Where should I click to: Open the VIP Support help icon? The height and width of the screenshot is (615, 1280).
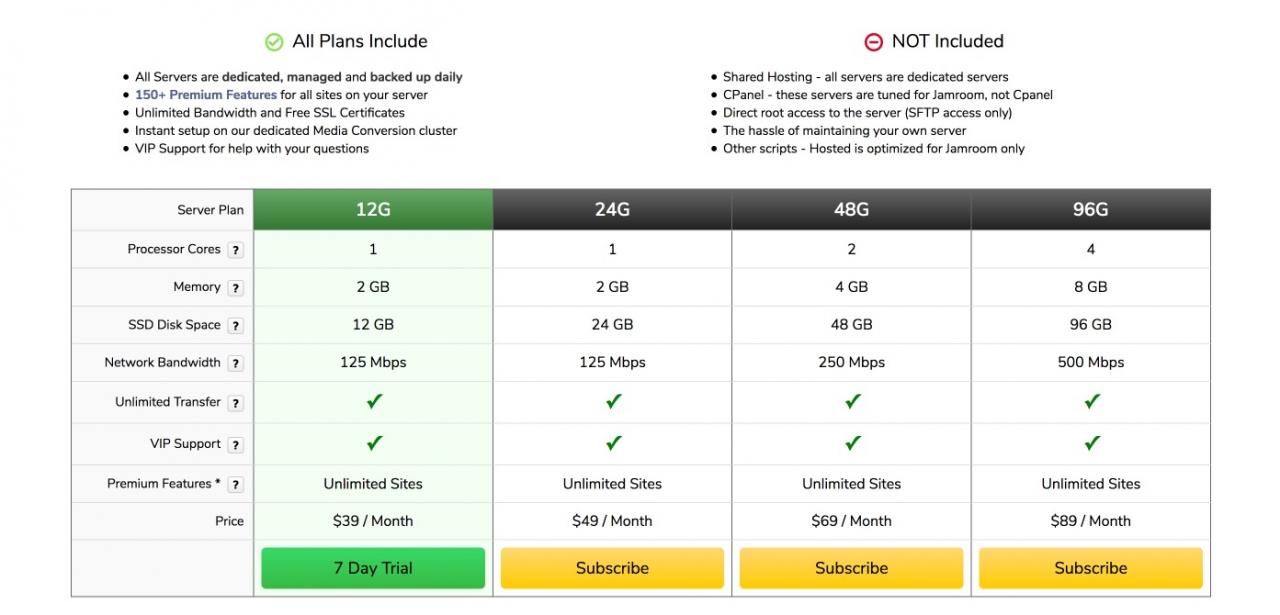pos(235,445)
